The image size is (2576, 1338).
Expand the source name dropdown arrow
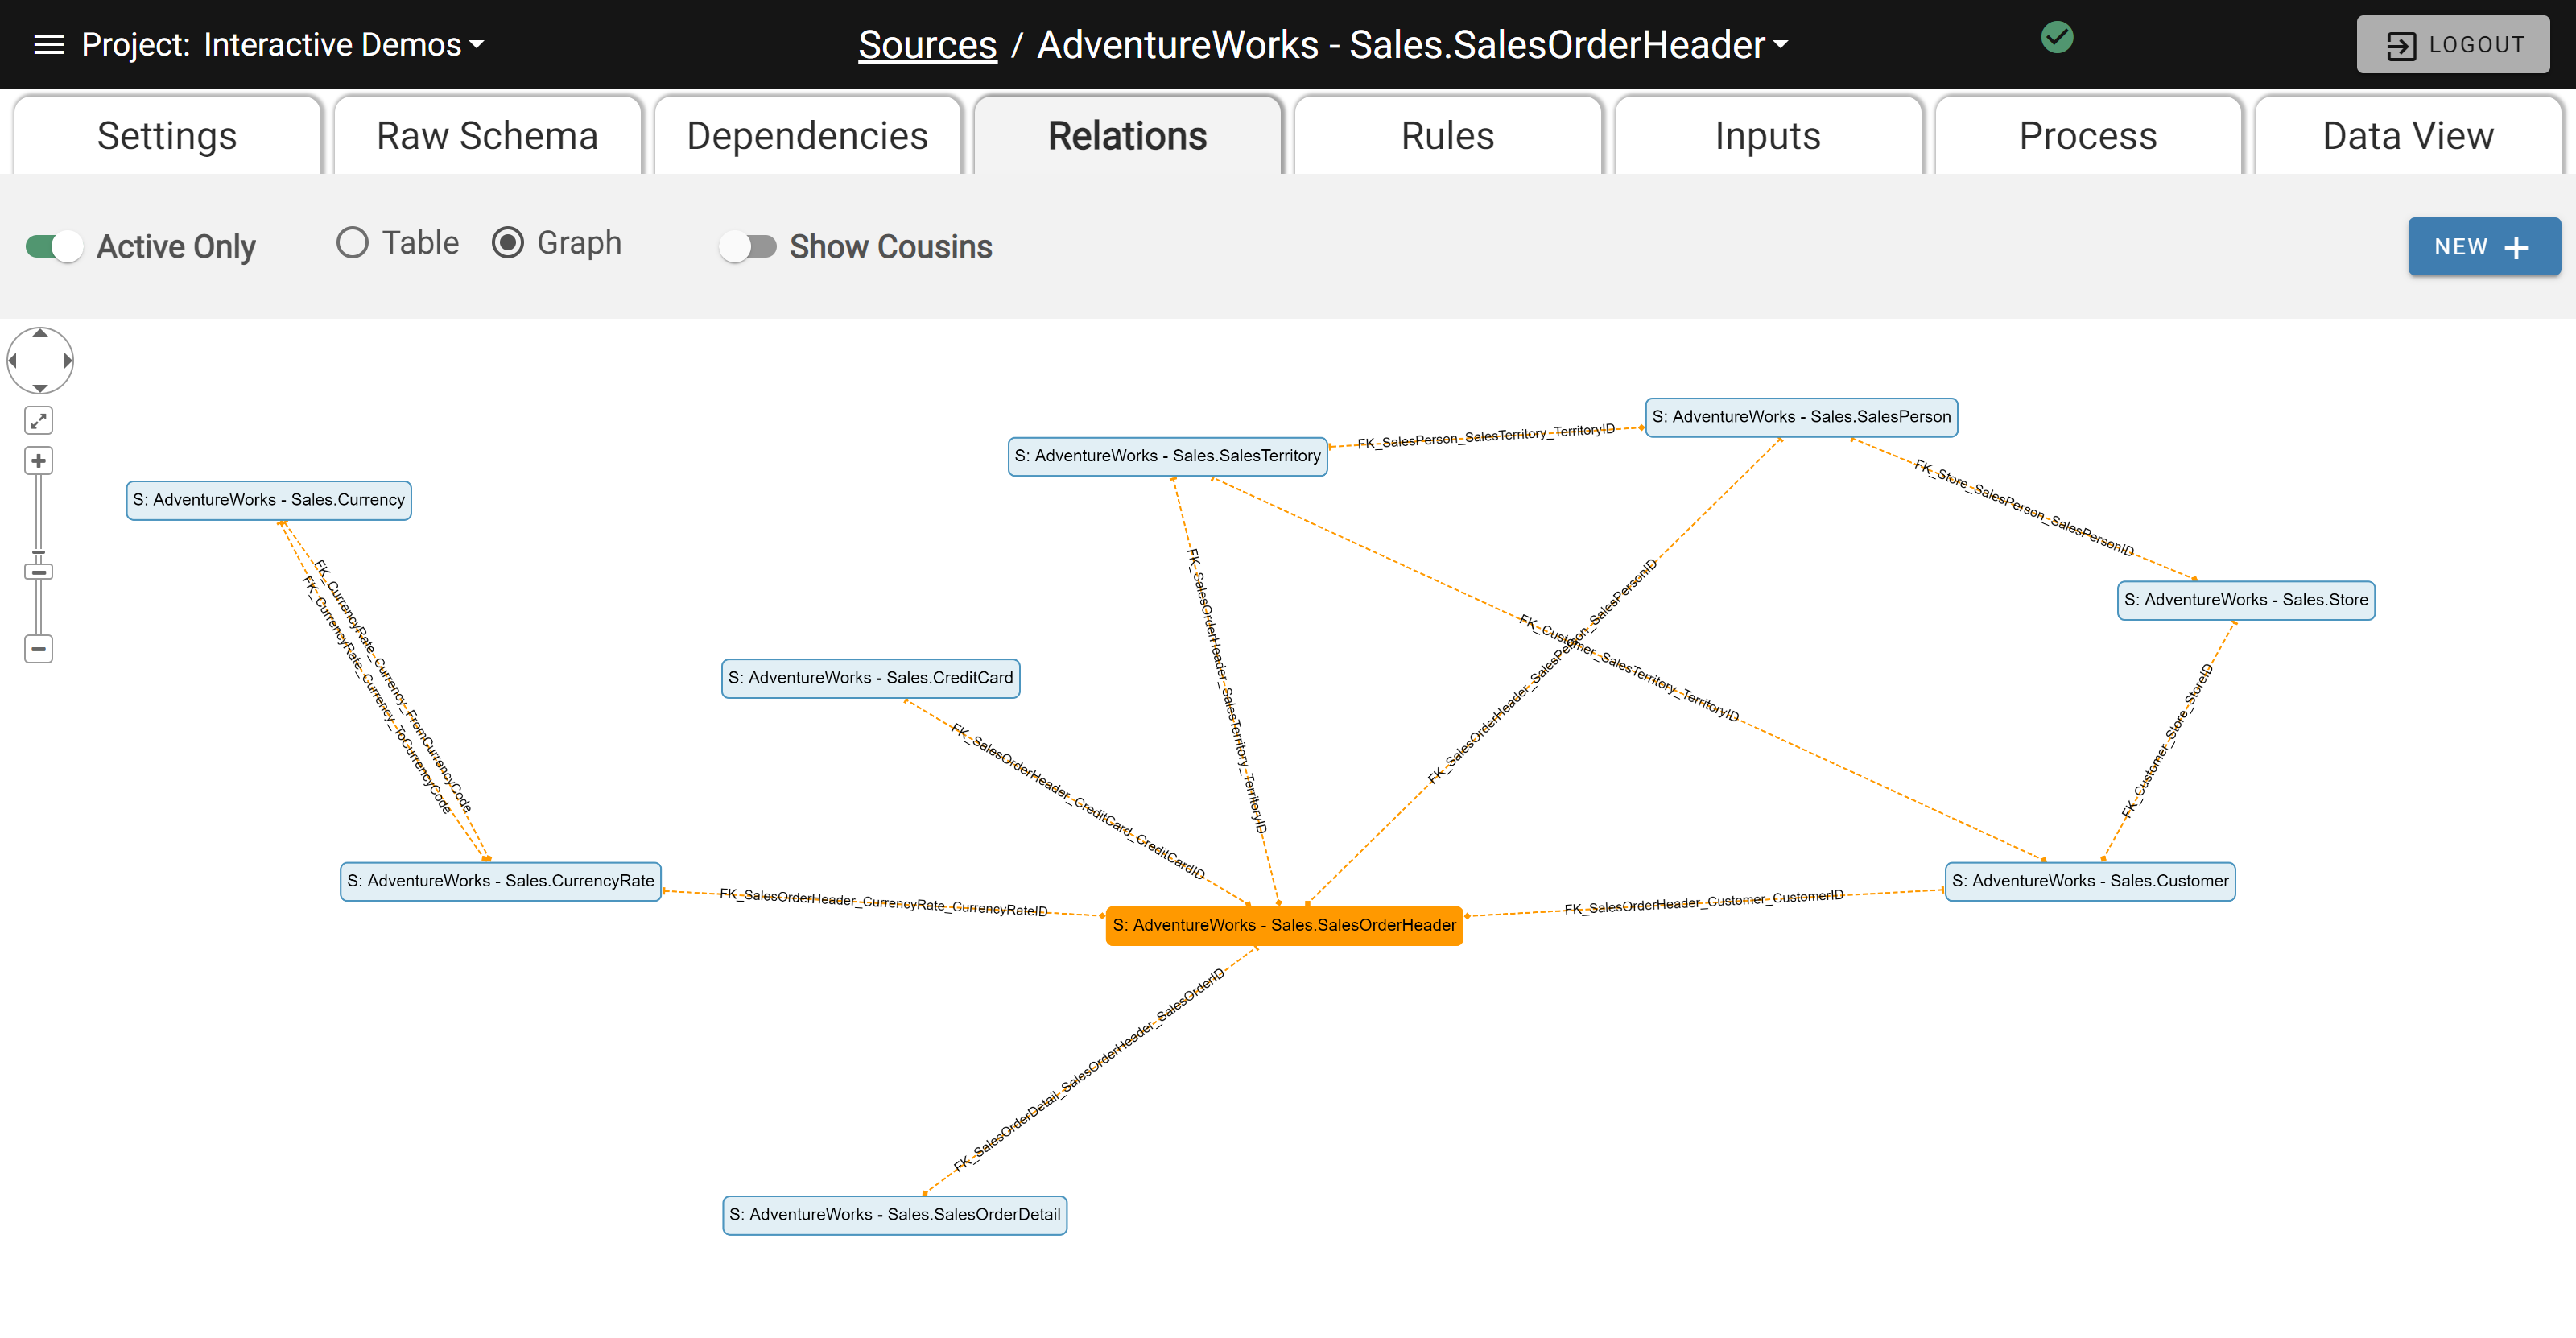1780,45
